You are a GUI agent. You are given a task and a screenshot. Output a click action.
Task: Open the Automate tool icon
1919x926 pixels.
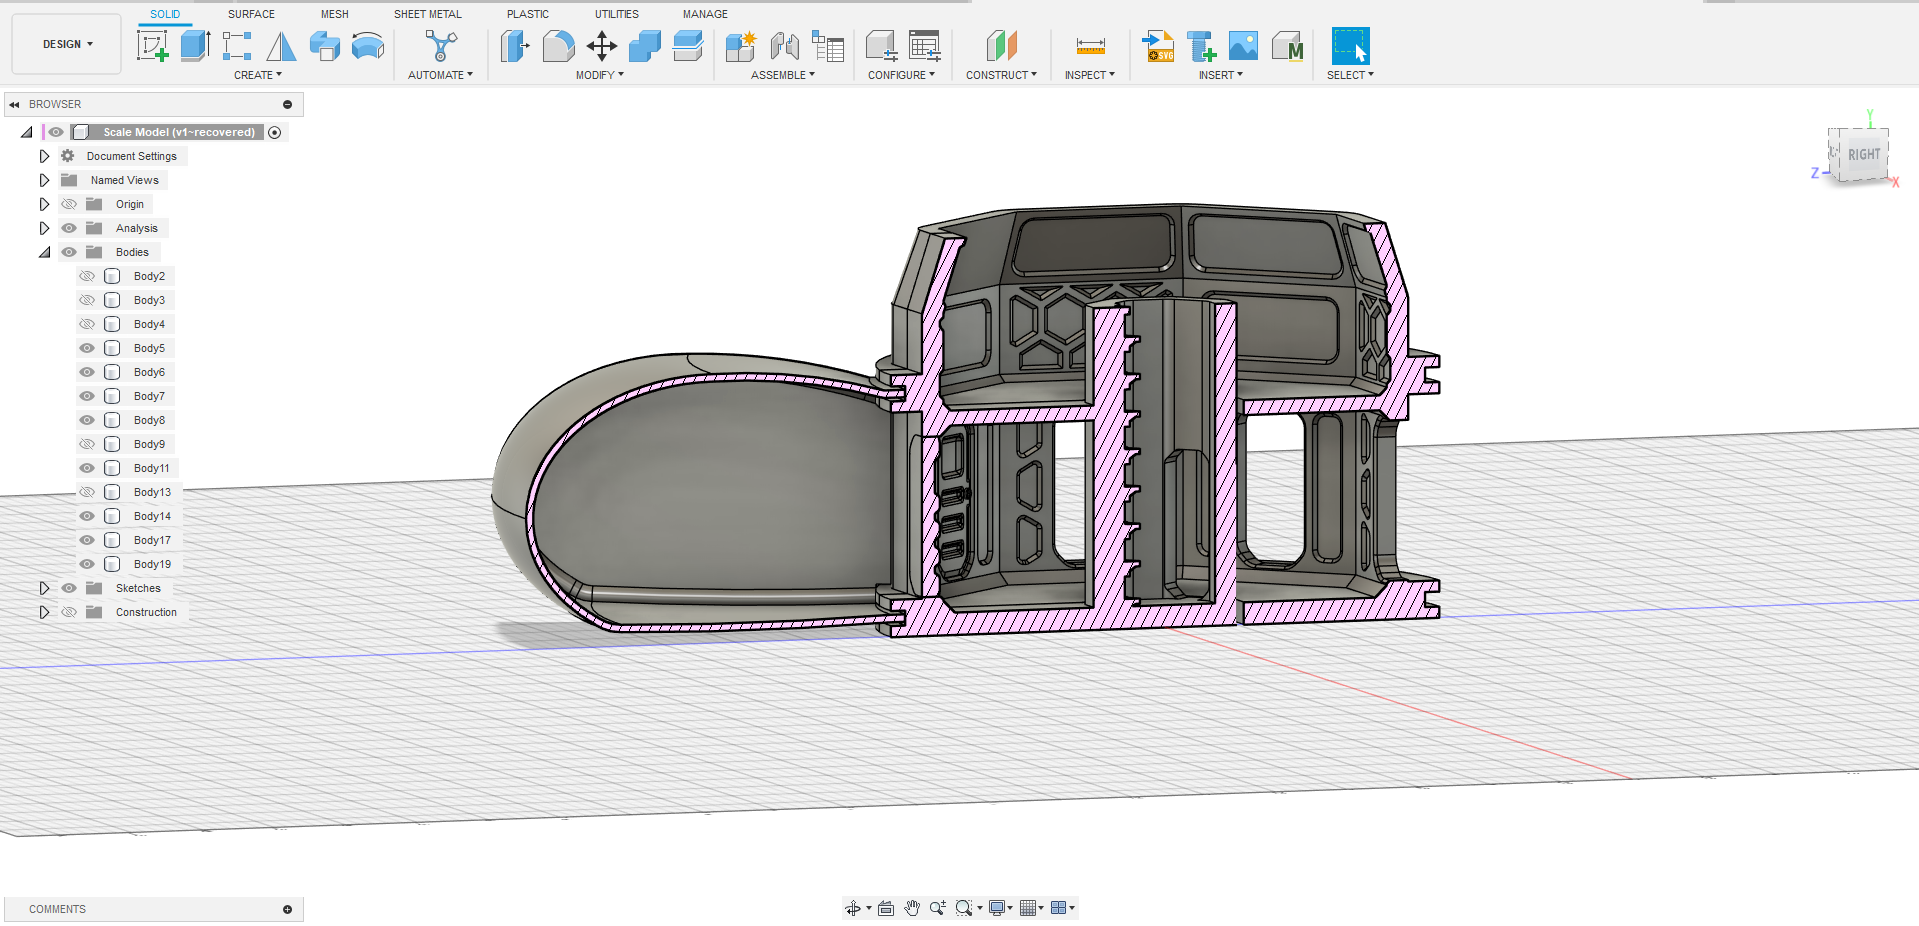click(440, 46)
